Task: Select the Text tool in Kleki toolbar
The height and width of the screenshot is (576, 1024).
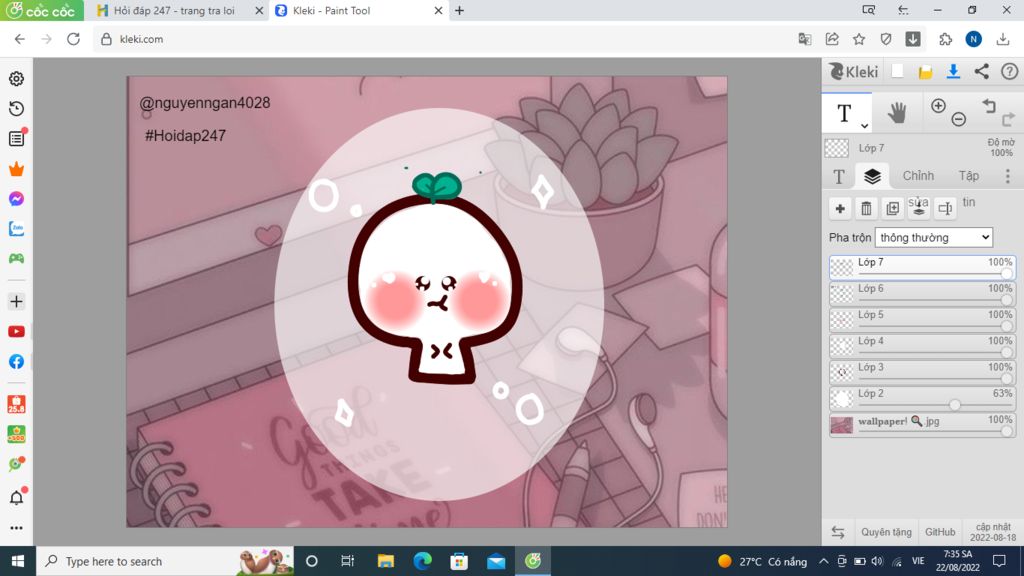Action: [x=844, y=113]
